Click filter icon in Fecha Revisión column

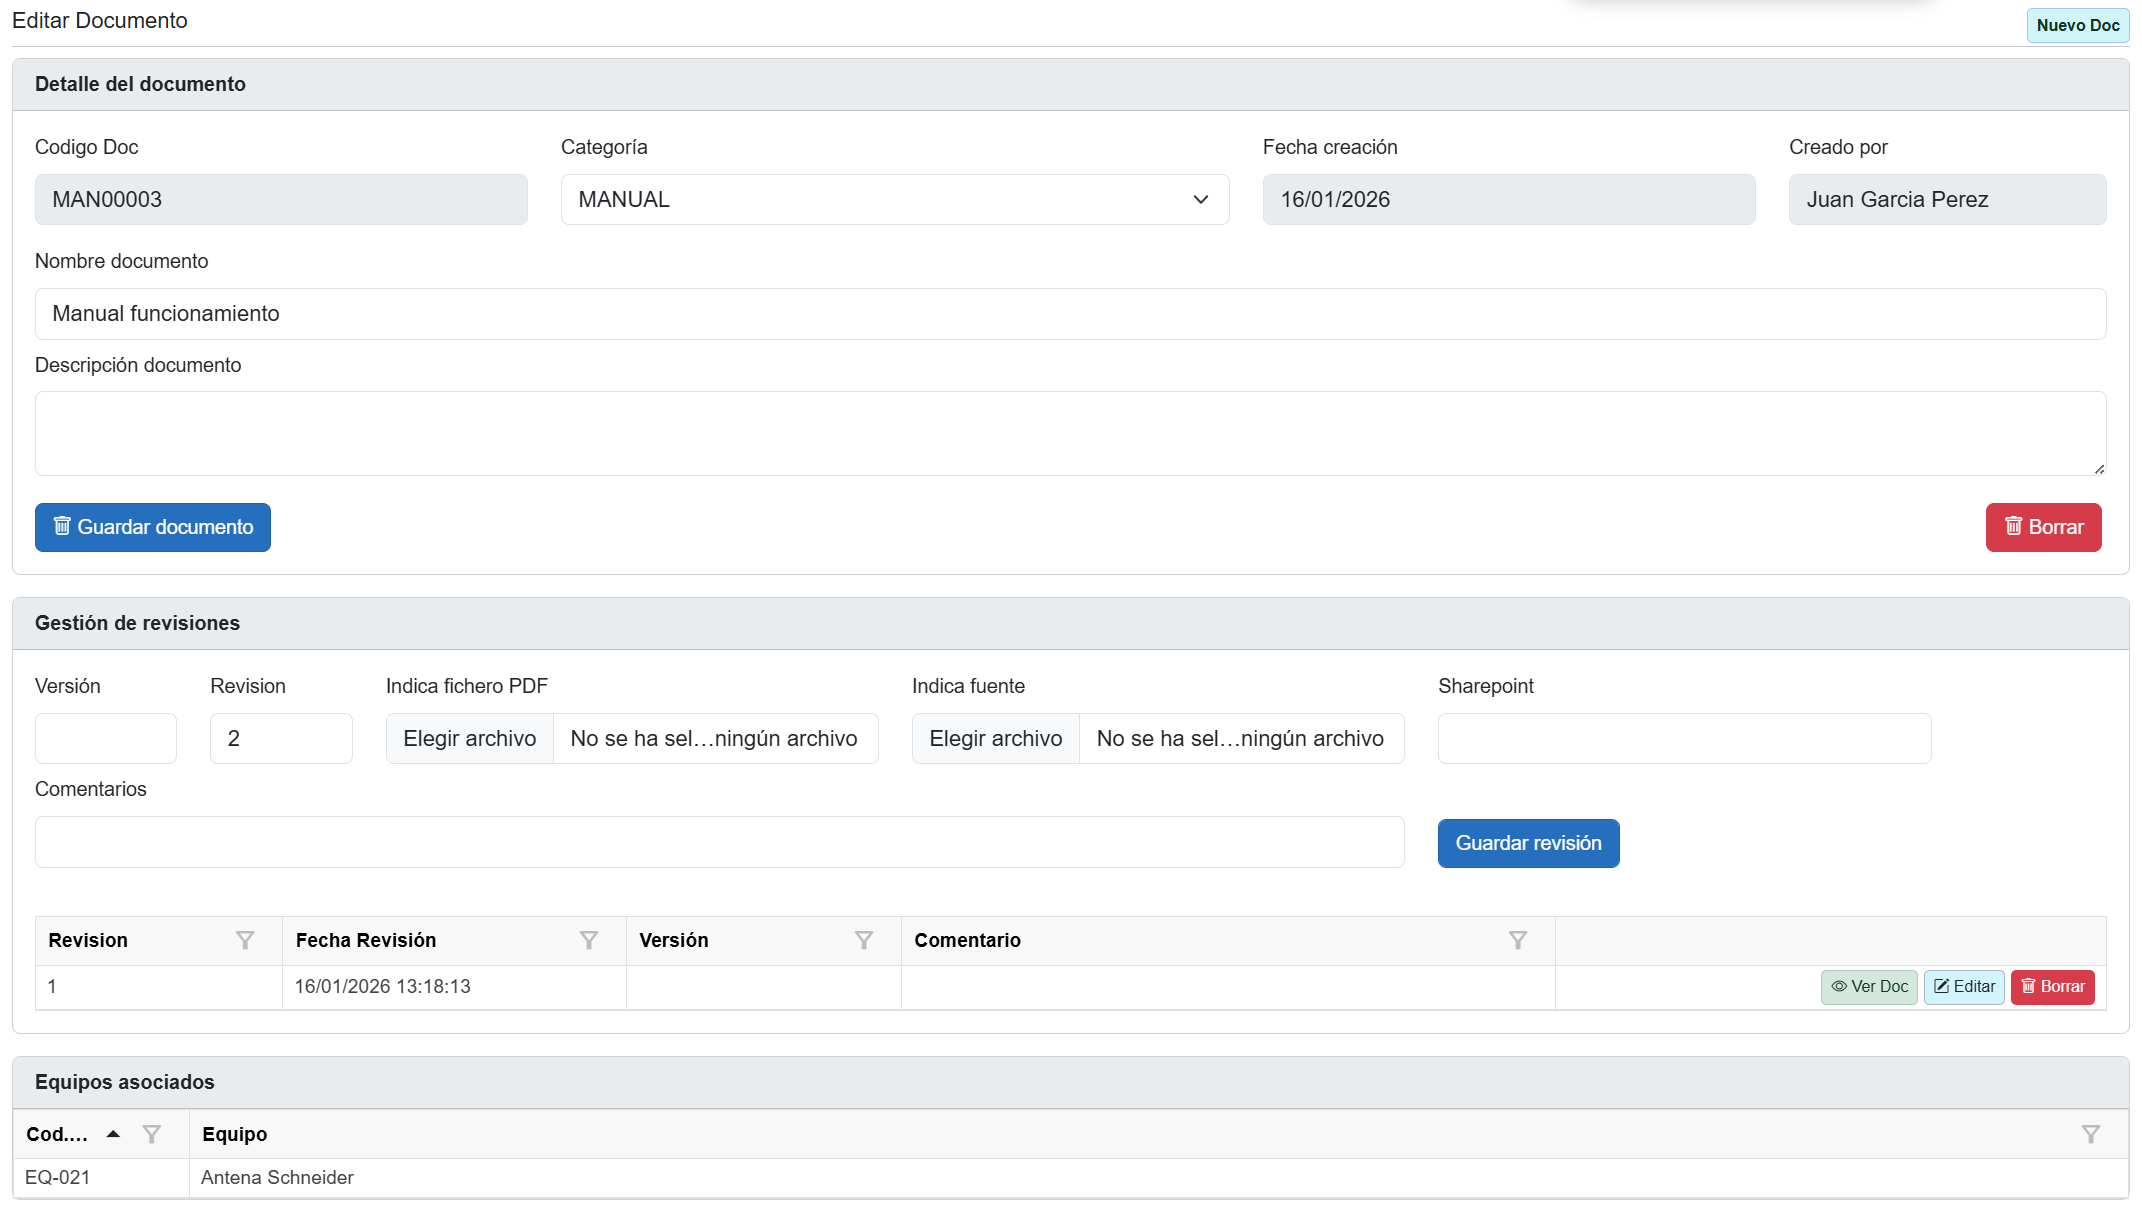tap(589, 940)
